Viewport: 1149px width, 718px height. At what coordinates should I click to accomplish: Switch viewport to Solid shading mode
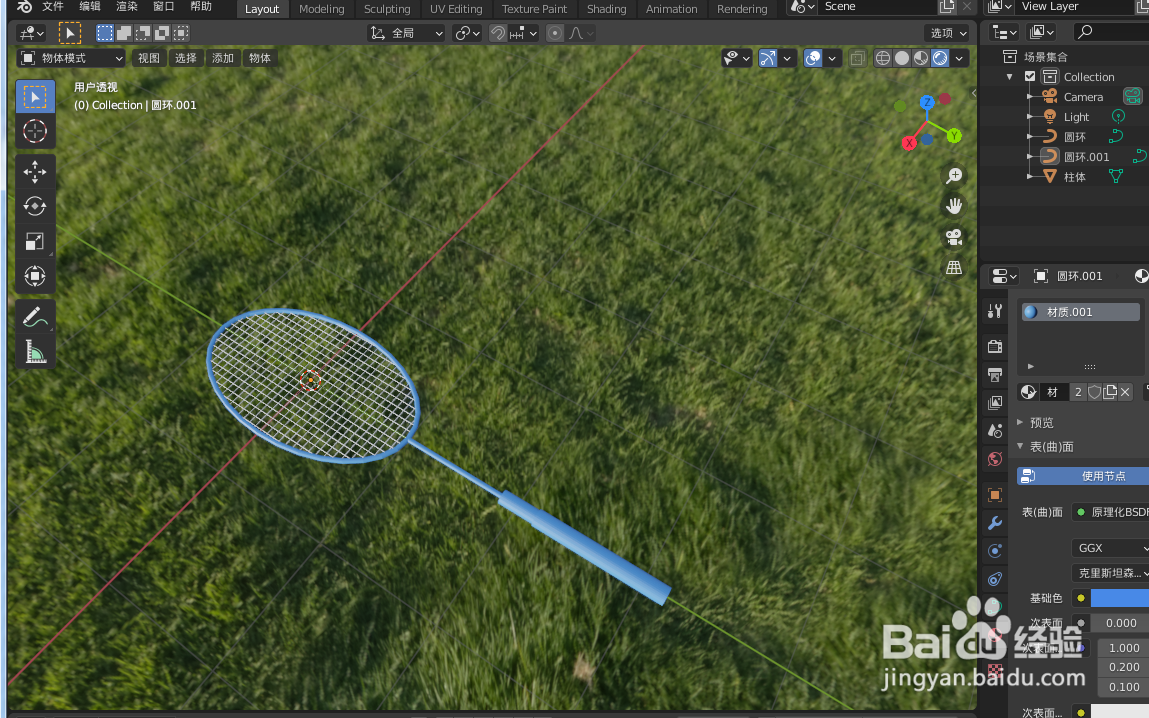901,57
